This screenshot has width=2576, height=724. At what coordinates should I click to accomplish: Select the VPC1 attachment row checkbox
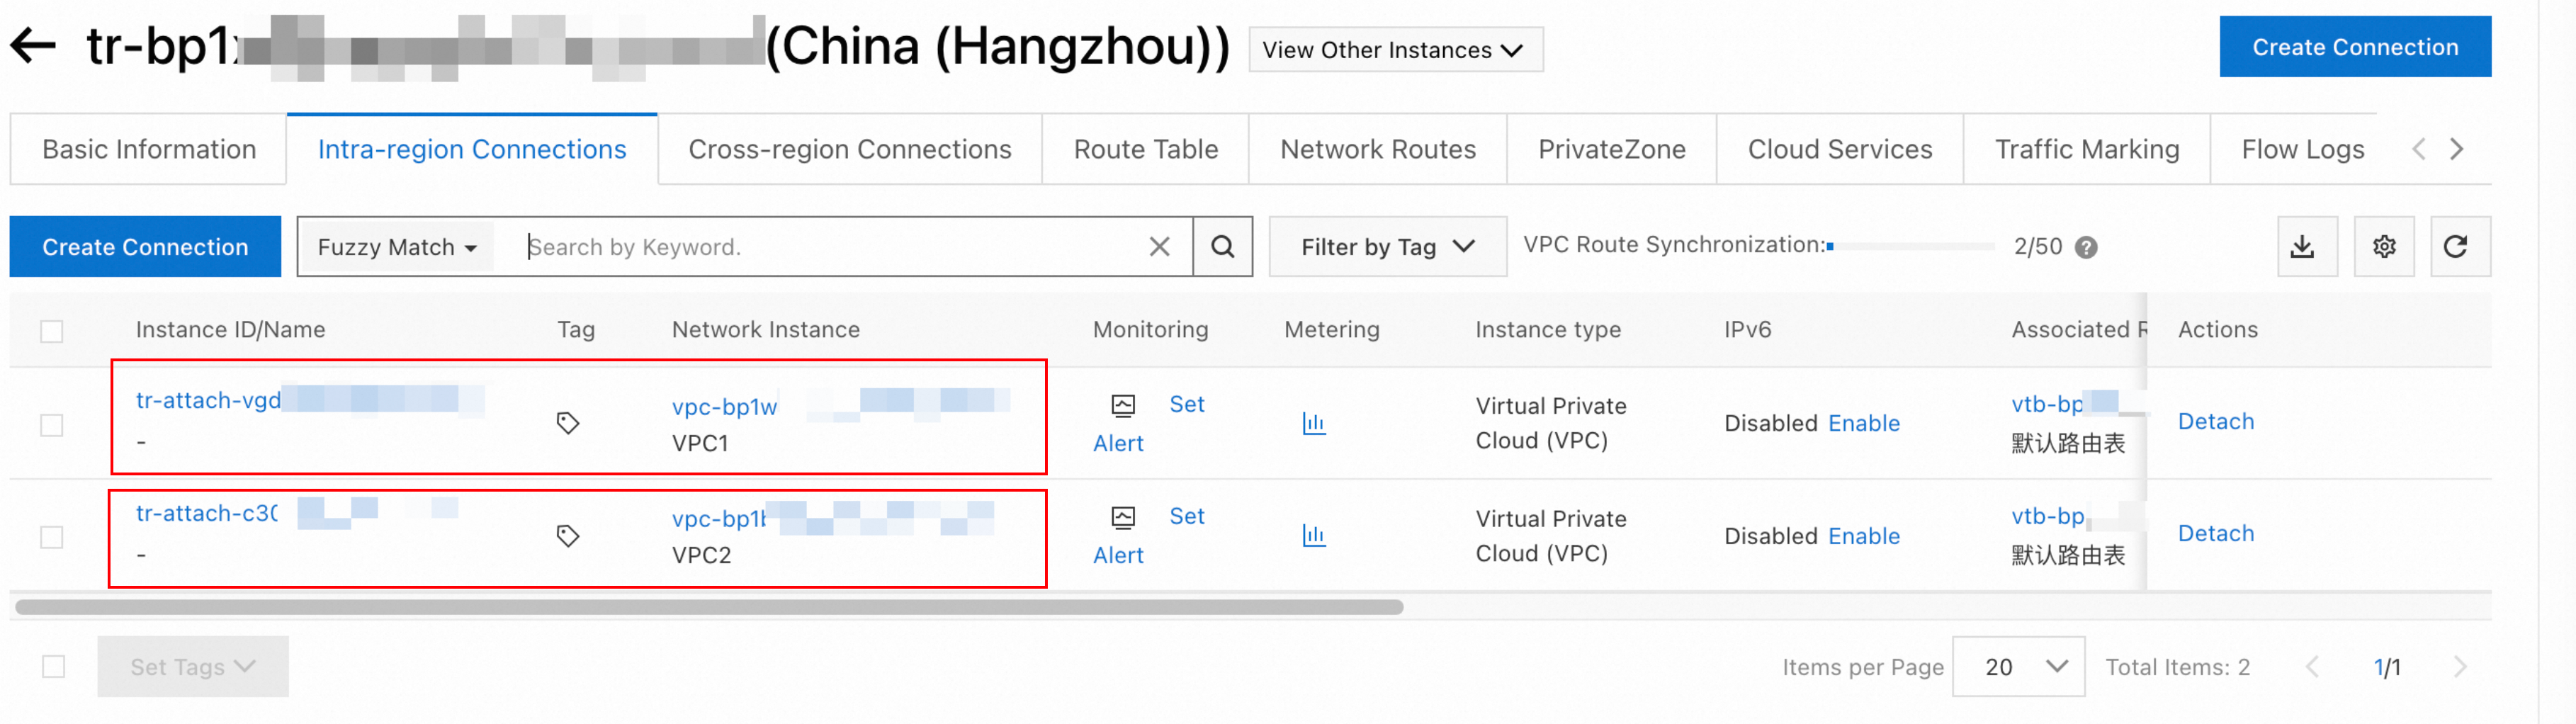pos(52,425)
